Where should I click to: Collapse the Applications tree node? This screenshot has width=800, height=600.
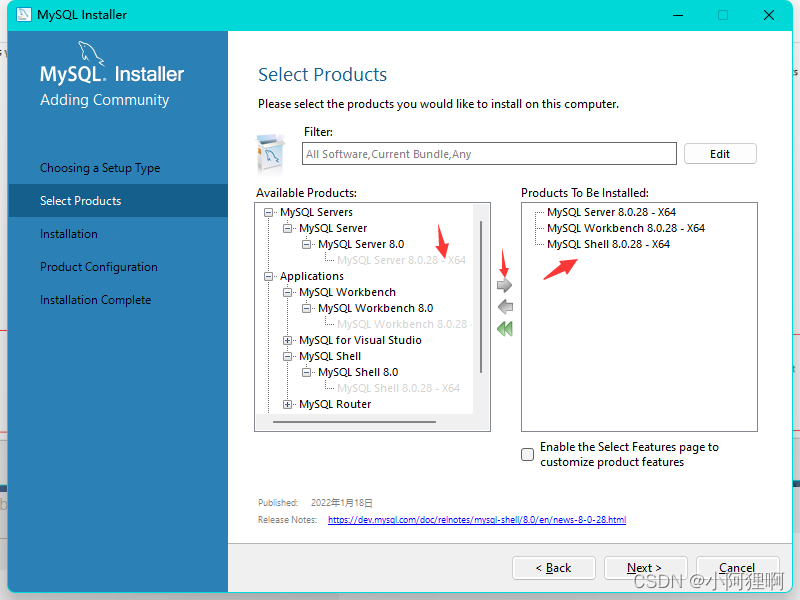[268, 277]
